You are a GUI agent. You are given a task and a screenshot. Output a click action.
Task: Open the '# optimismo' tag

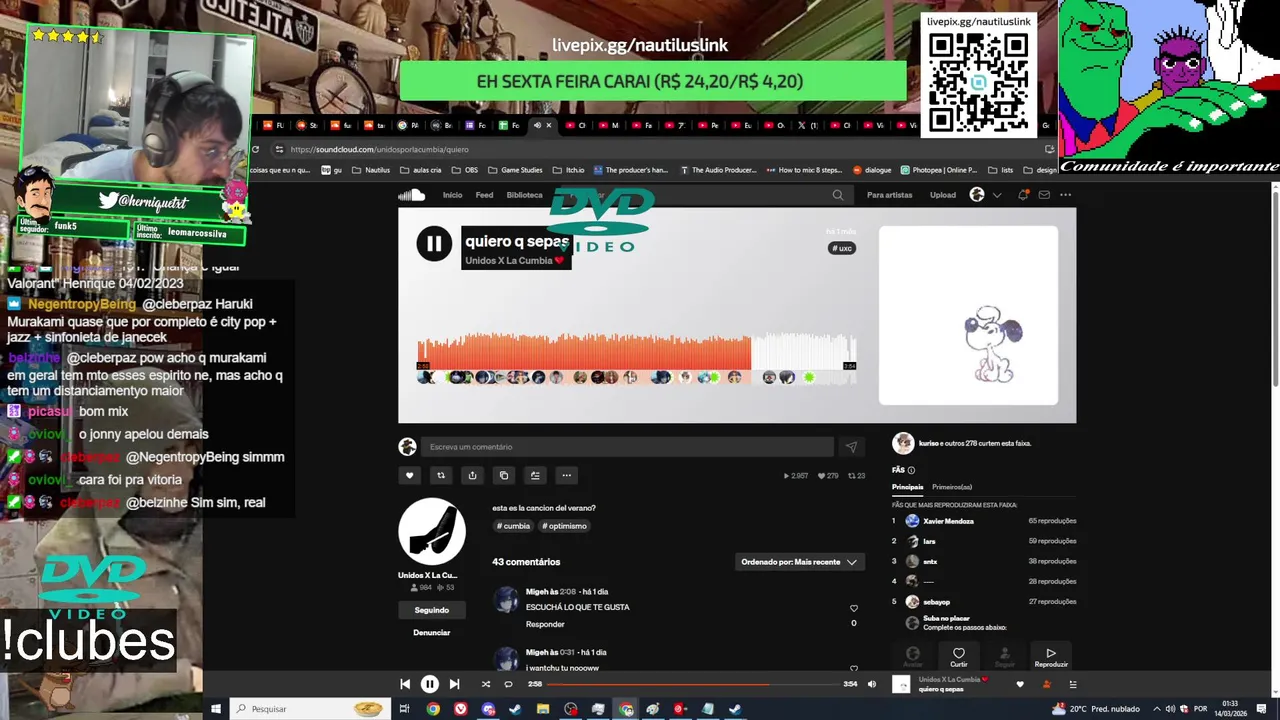point(565,526)
